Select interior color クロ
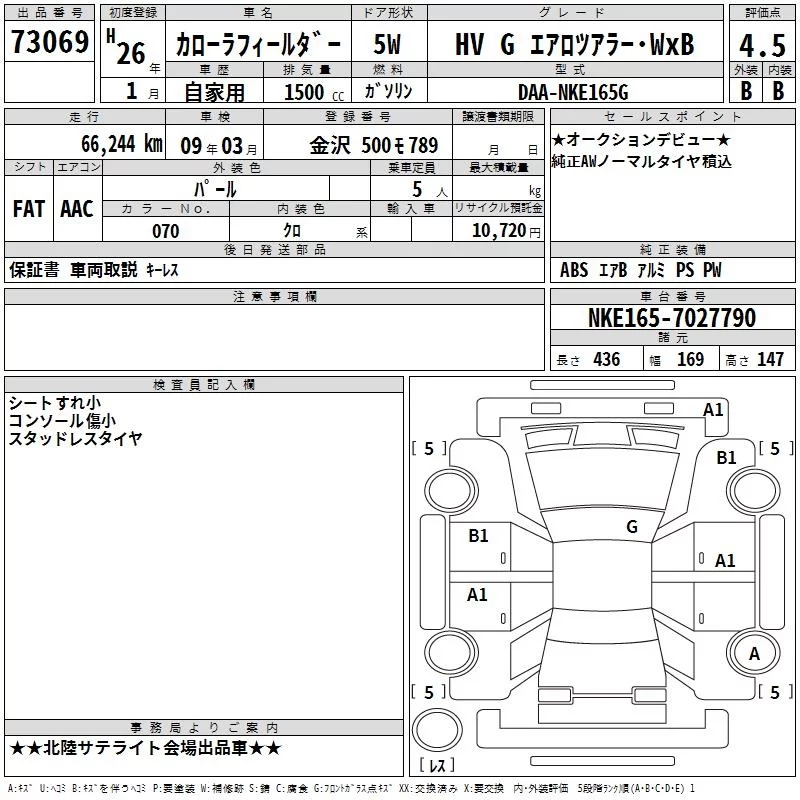 (x=292, y=231)
